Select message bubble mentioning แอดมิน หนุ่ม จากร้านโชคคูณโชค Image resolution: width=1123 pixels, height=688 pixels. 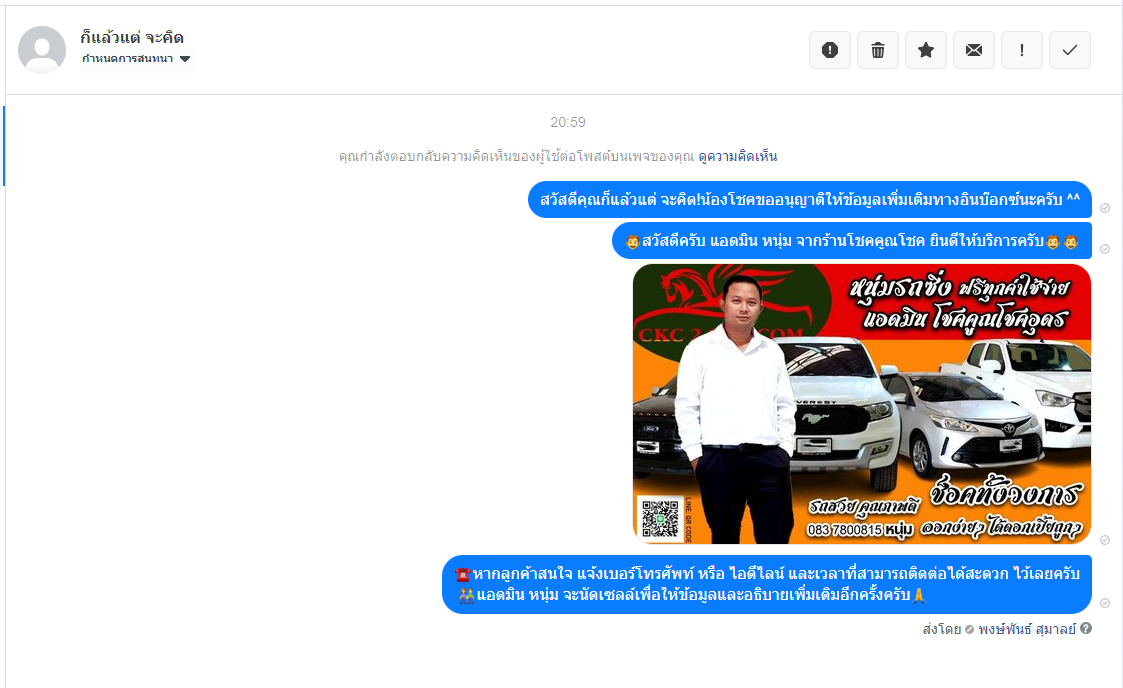[852, 241]
